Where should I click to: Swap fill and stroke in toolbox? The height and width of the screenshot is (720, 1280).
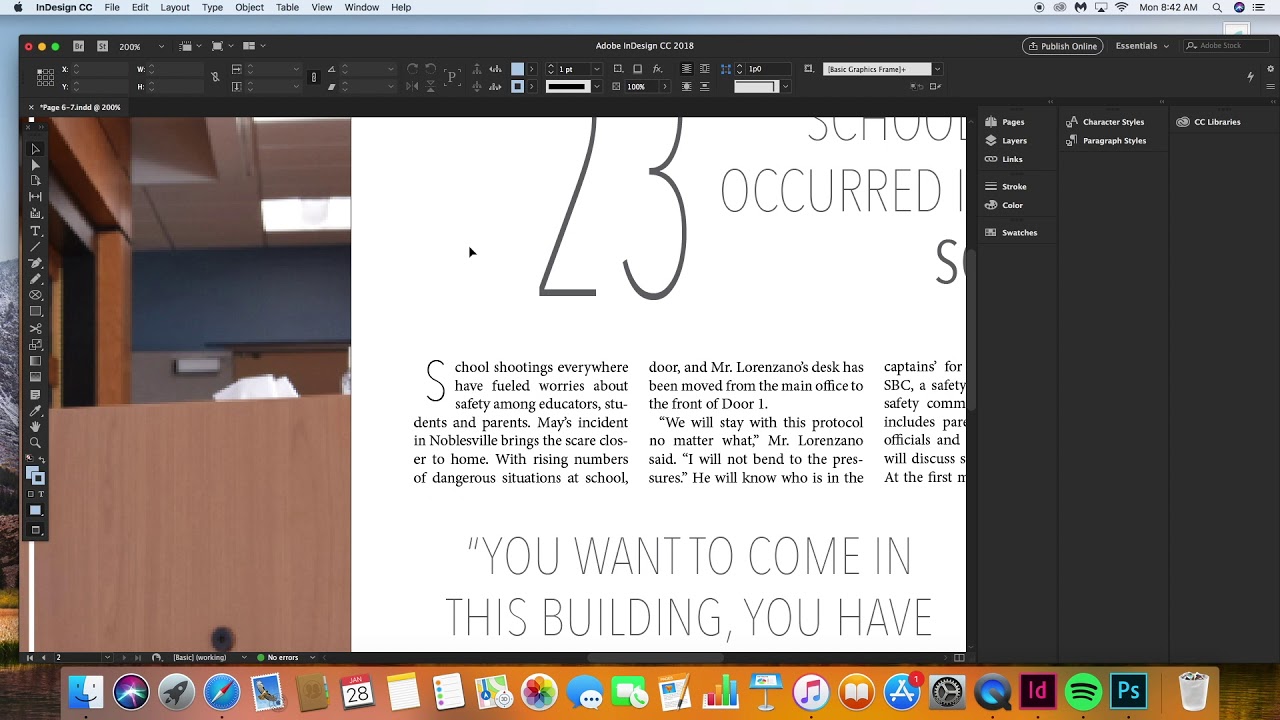pyautogui.click(x=41, y=460)
